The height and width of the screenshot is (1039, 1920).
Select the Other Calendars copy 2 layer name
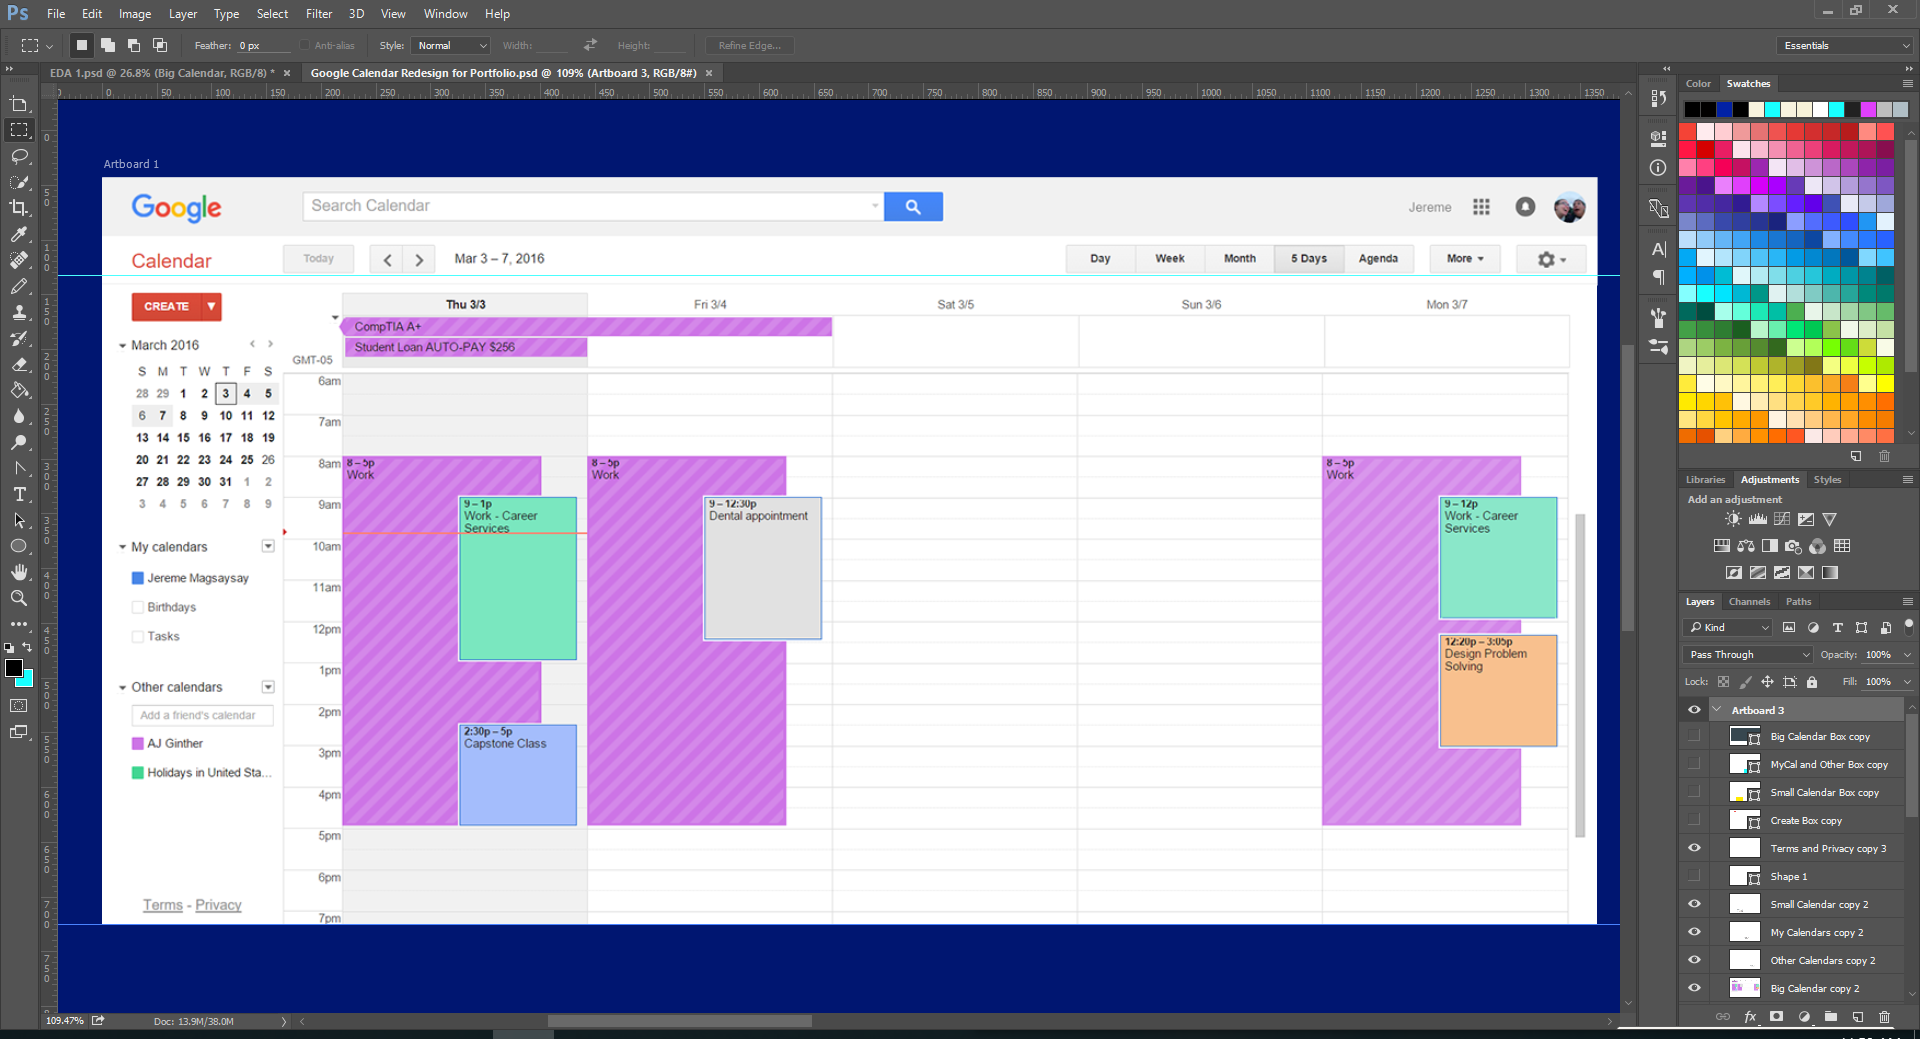1822,961
